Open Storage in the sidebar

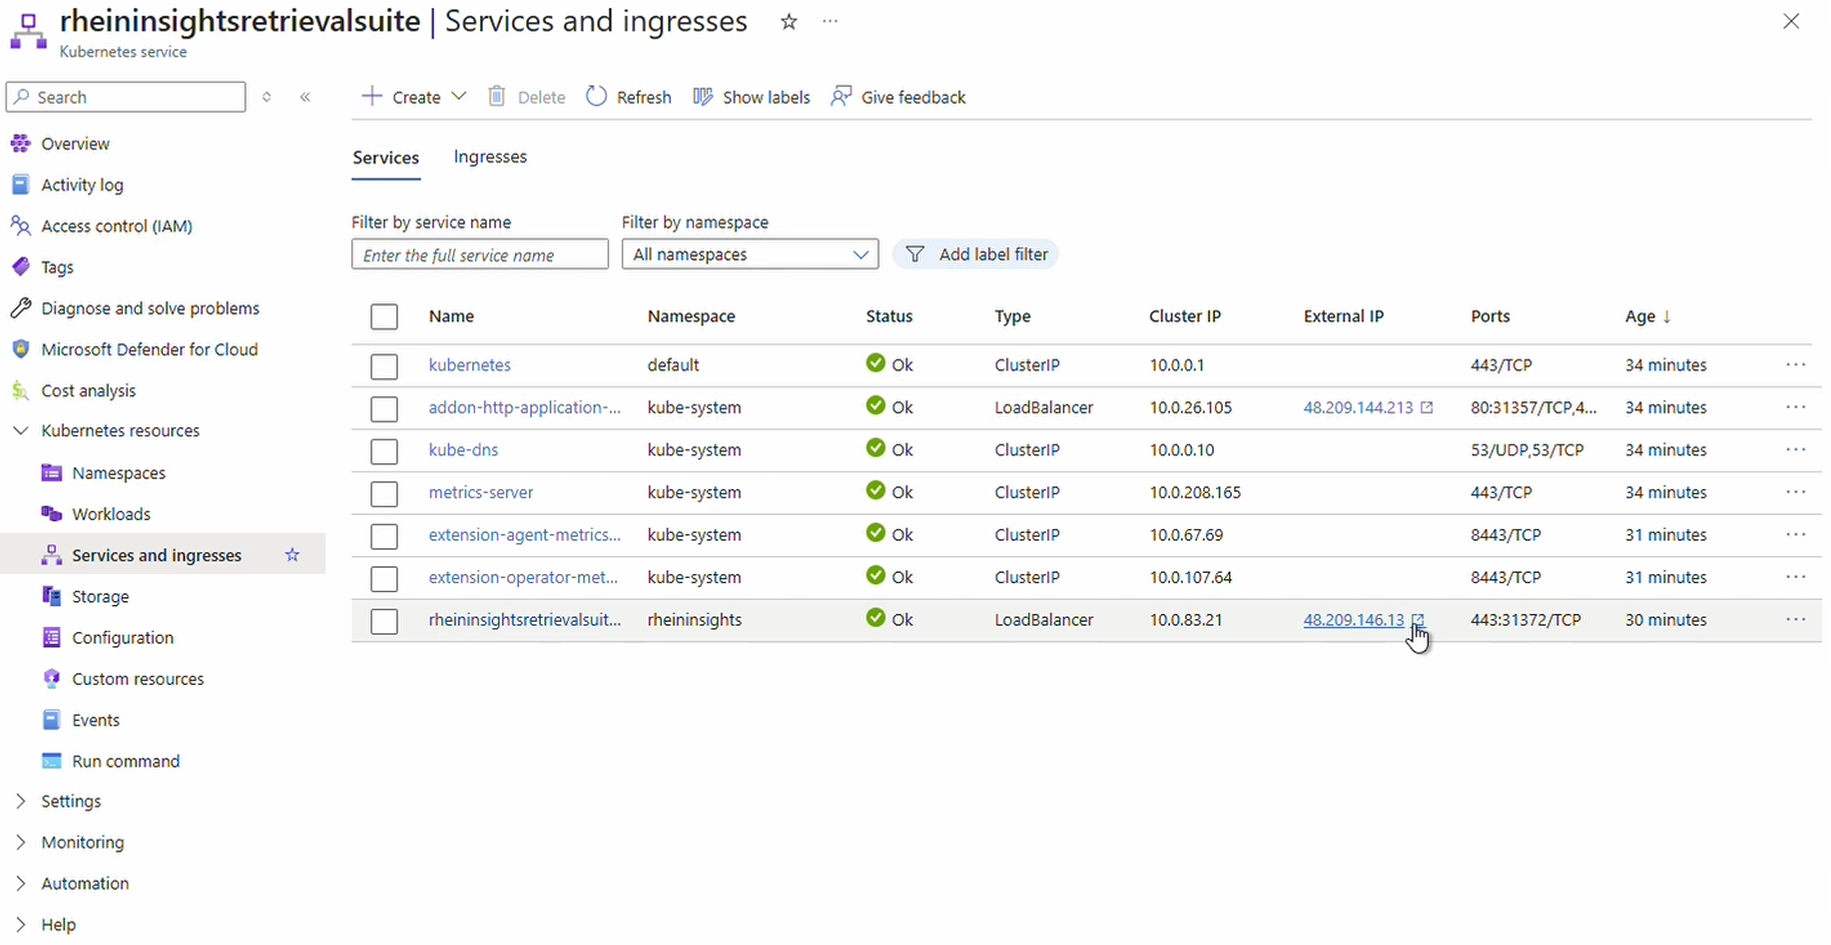(100, 596)
